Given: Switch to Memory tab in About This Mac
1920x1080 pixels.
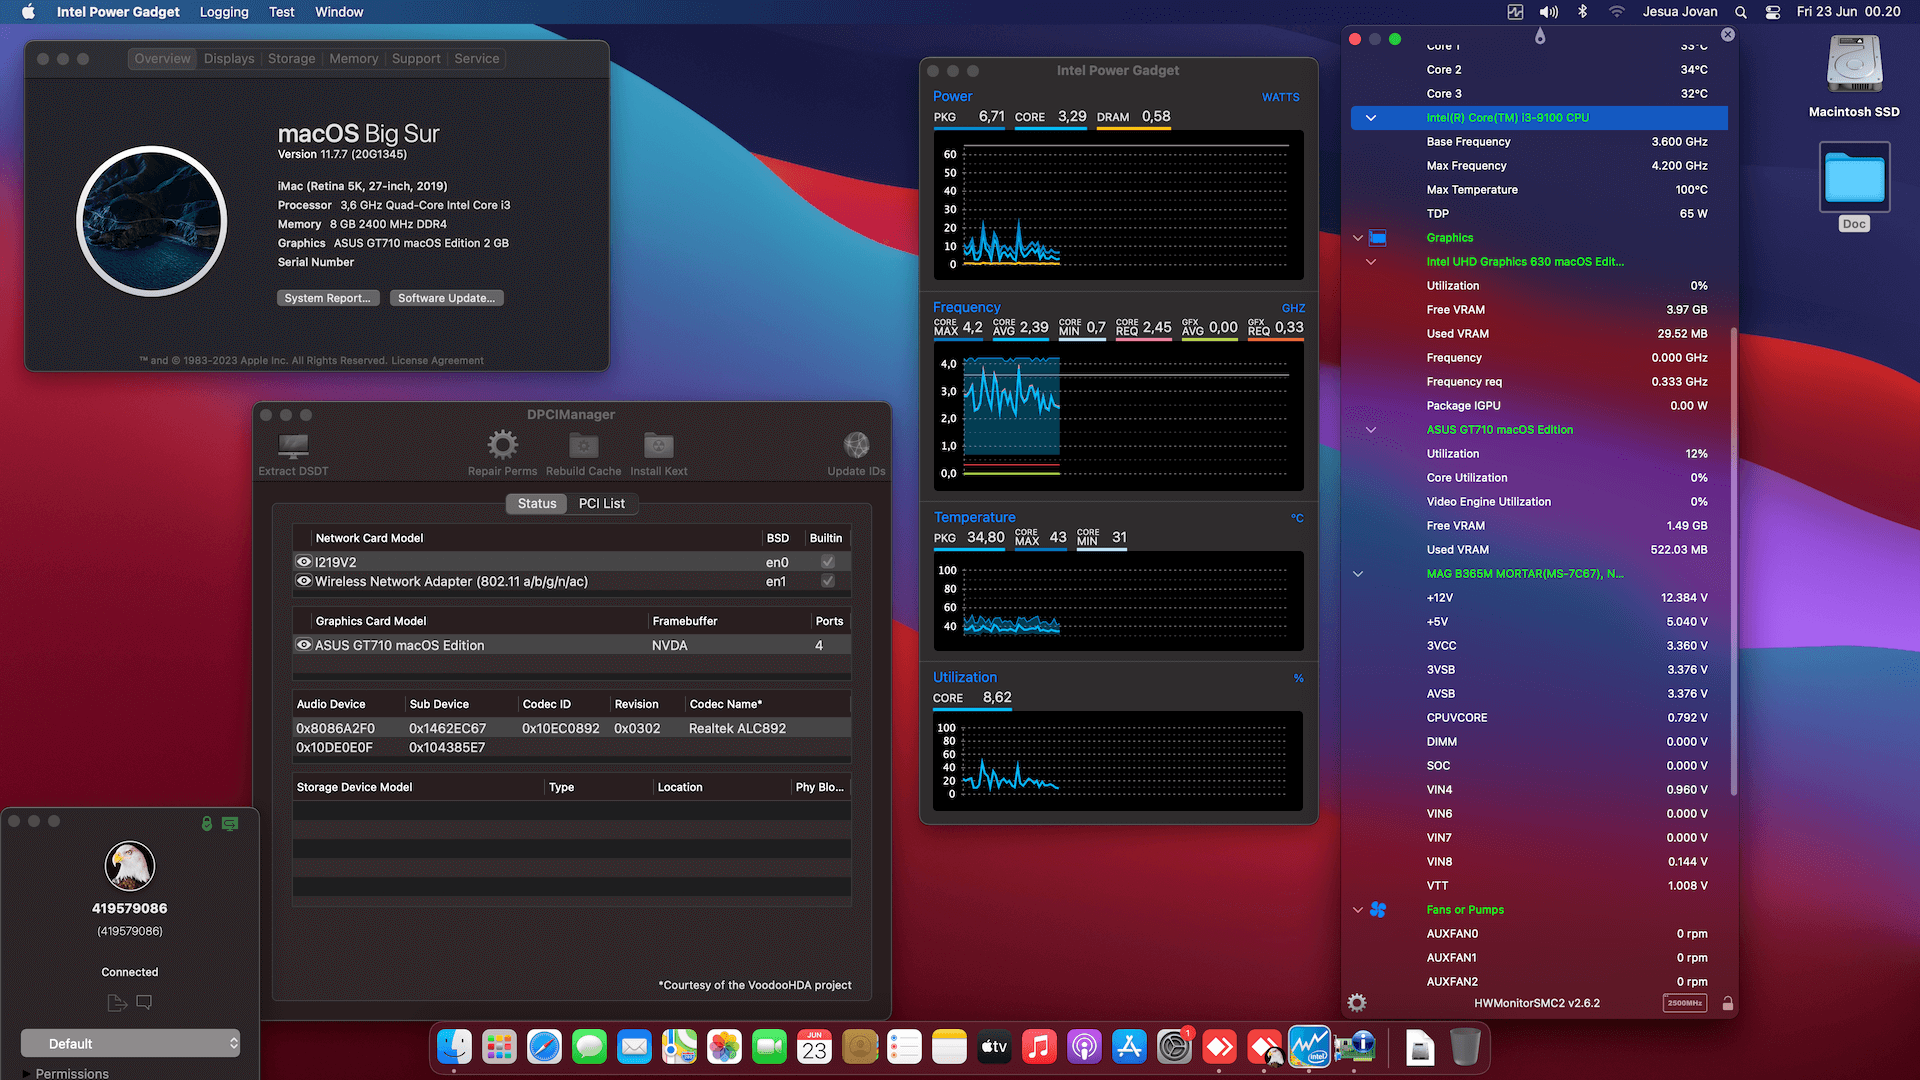Looking at the screenshot, I should coord(354,59).
